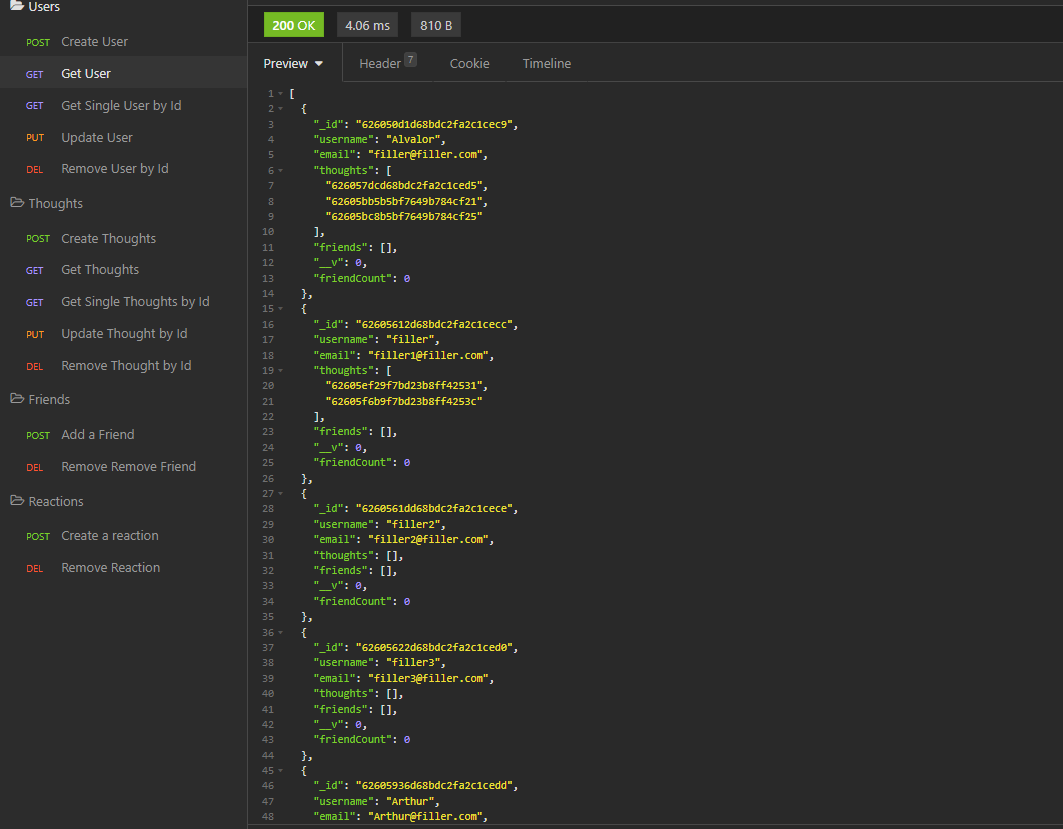Open the Preview mode dropdown
The width and height of the screenshot is (1063, 829).
tap(294, 63)
